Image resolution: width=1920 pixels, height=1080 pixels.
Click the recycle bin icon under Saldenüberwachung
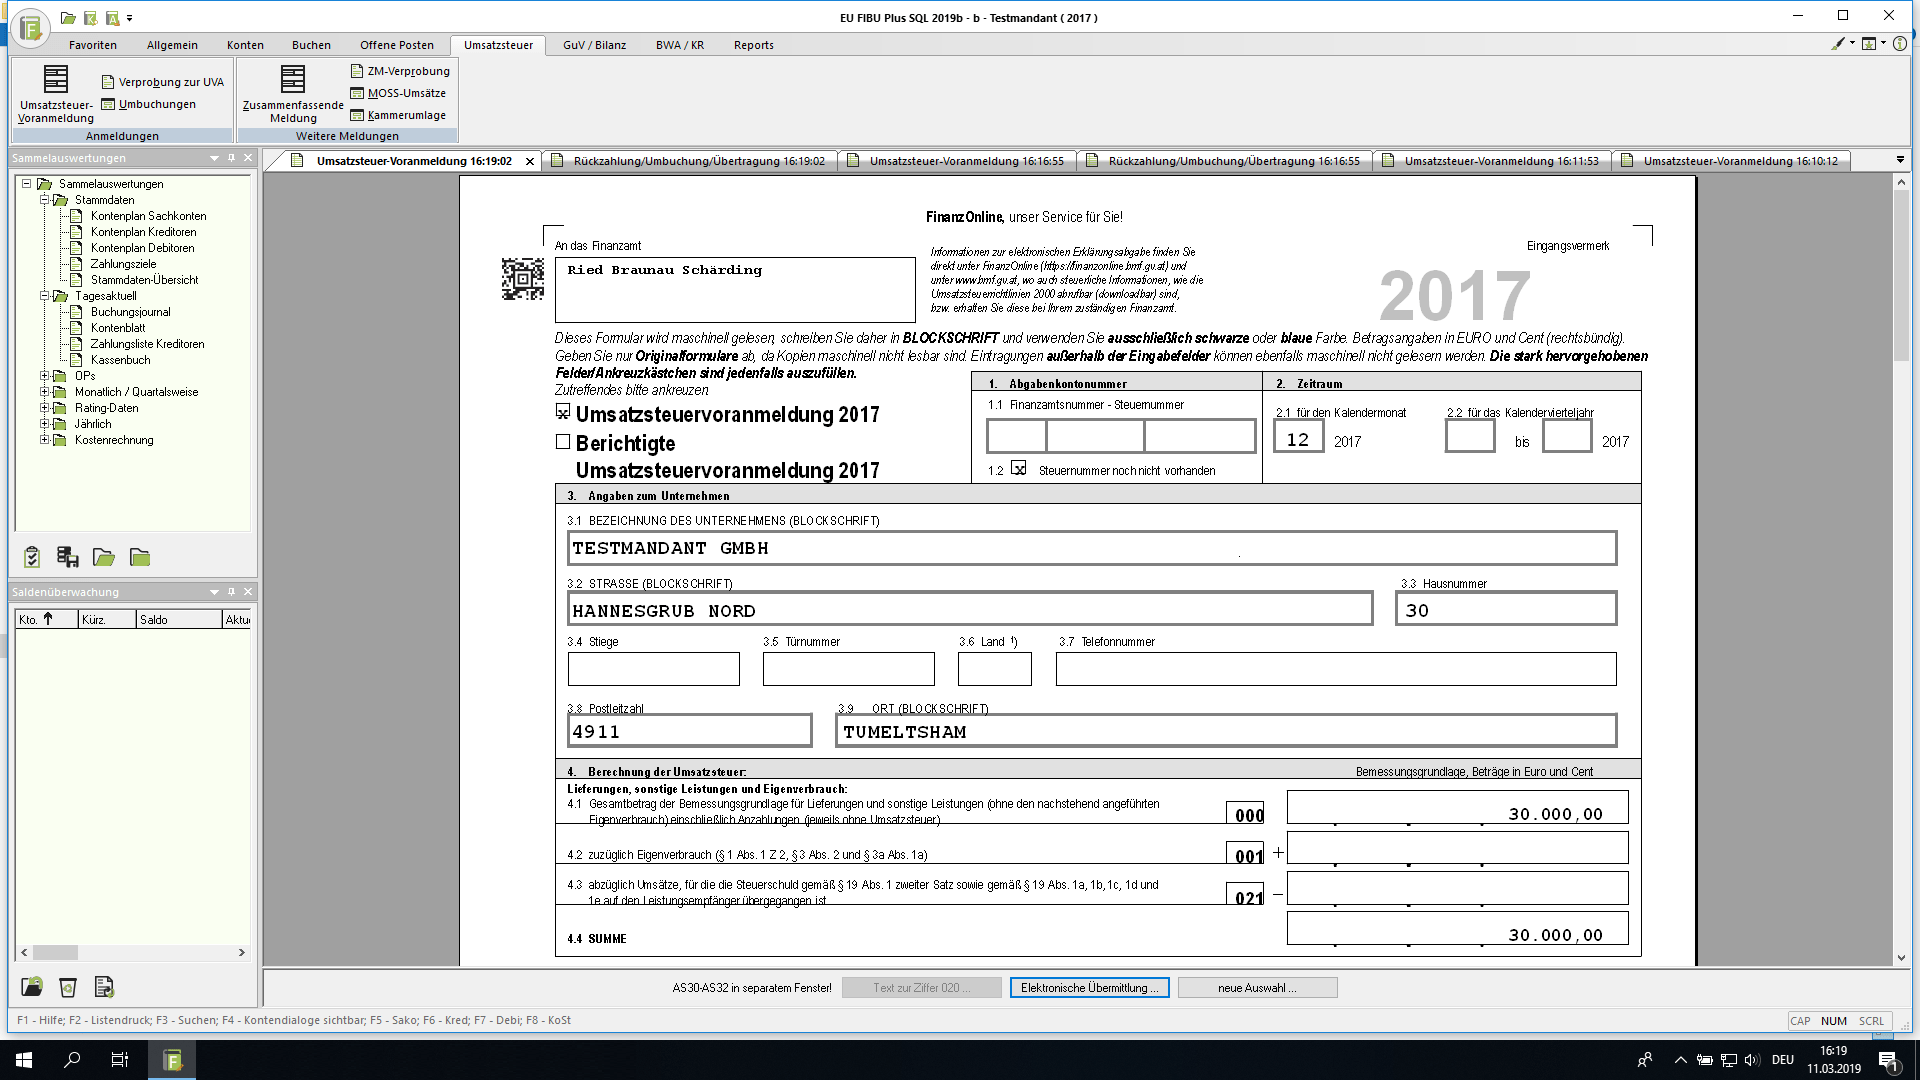68,987
